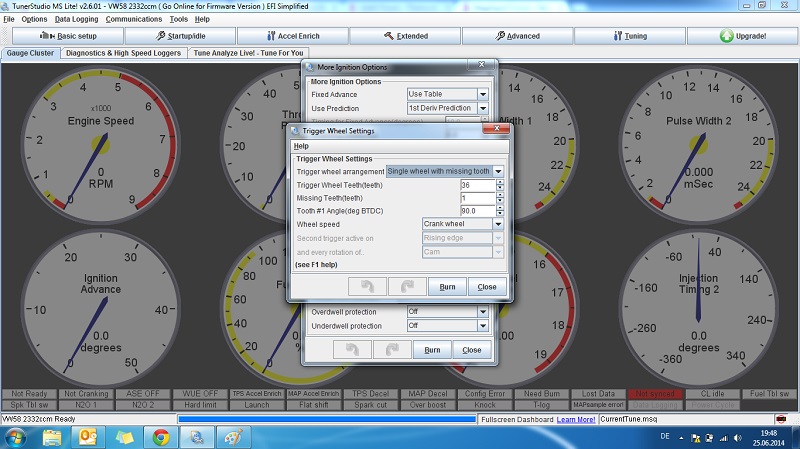Expand the Wheel speed dropdown
800x449 pixels.
(x=499, y=224)
